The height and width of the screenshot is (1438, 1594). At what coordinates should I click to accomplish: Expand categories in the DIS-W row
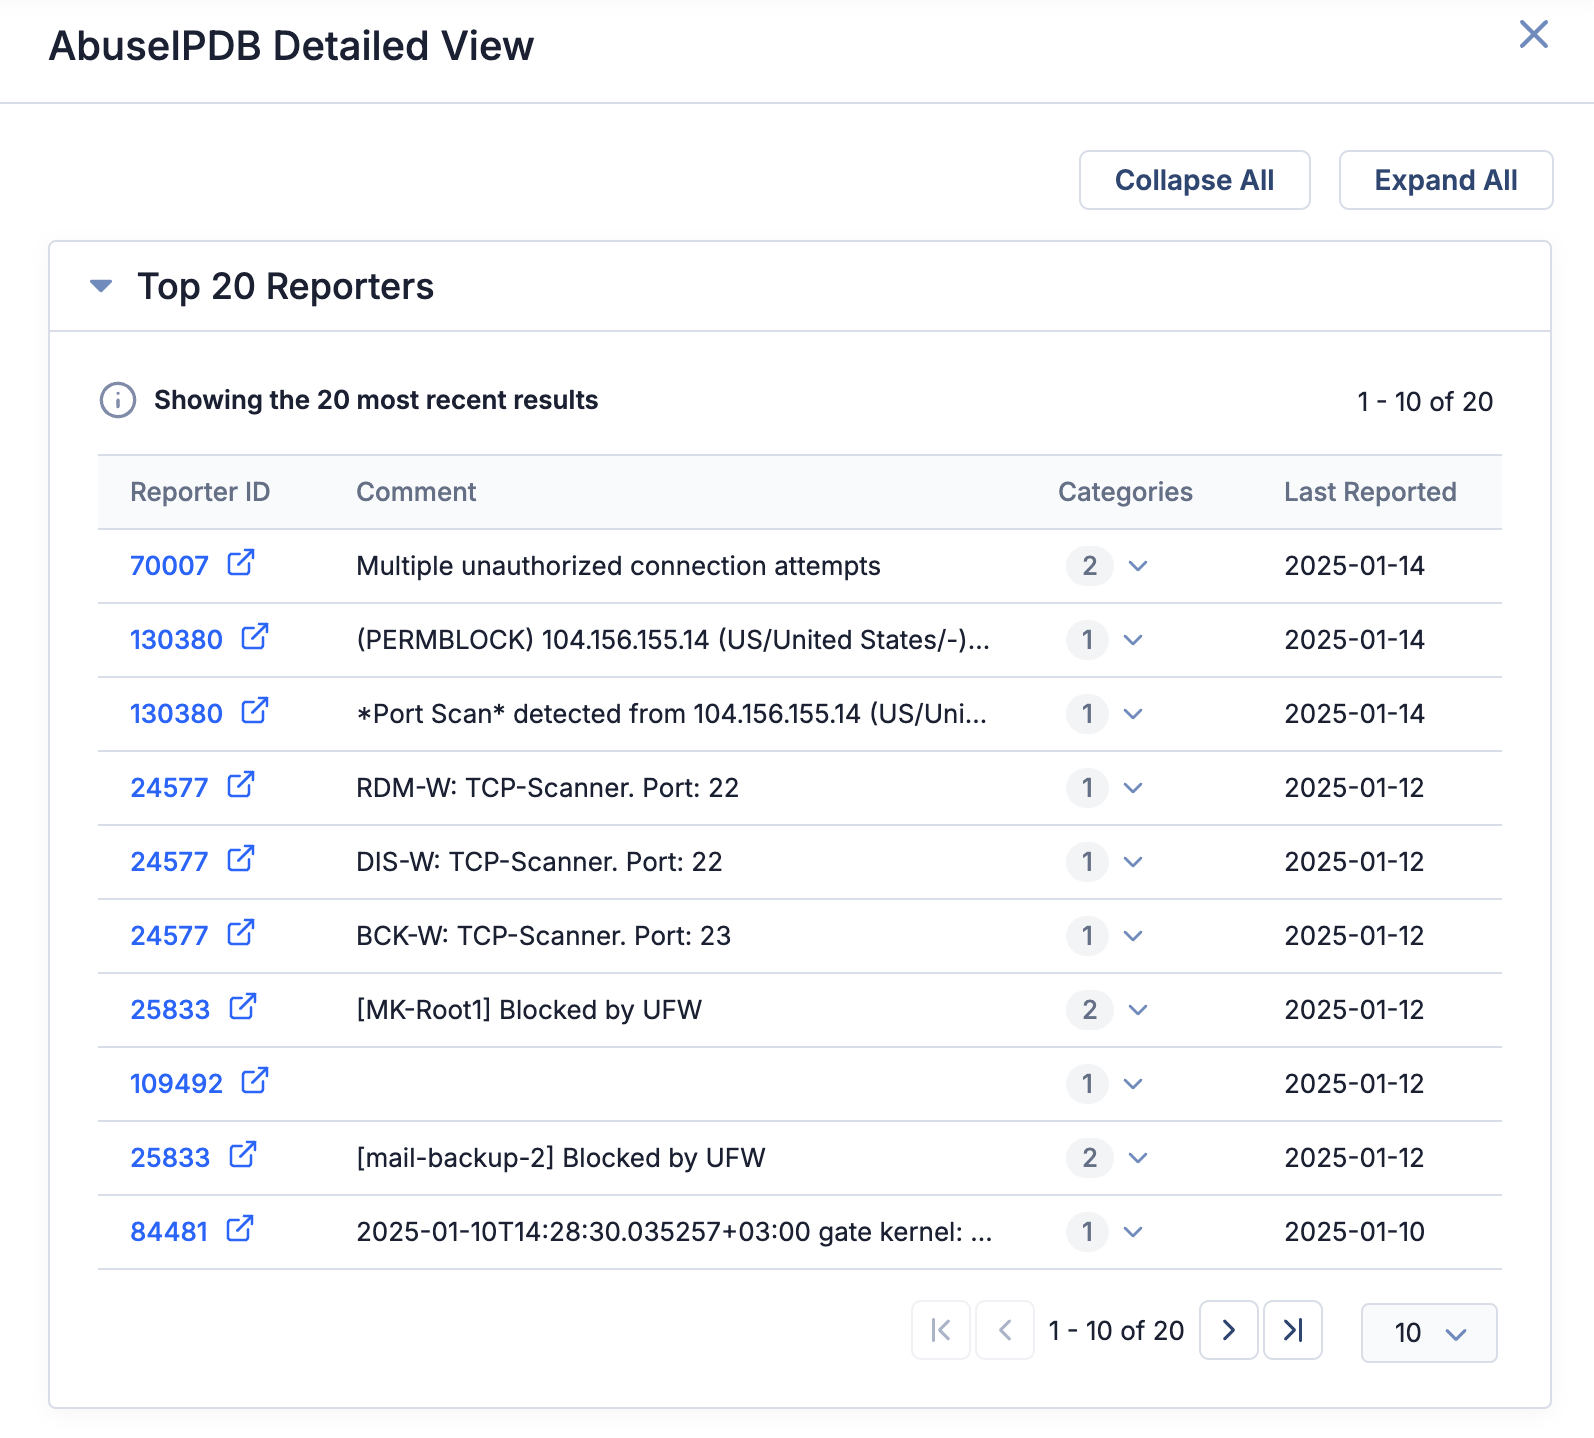(1133, 862)
